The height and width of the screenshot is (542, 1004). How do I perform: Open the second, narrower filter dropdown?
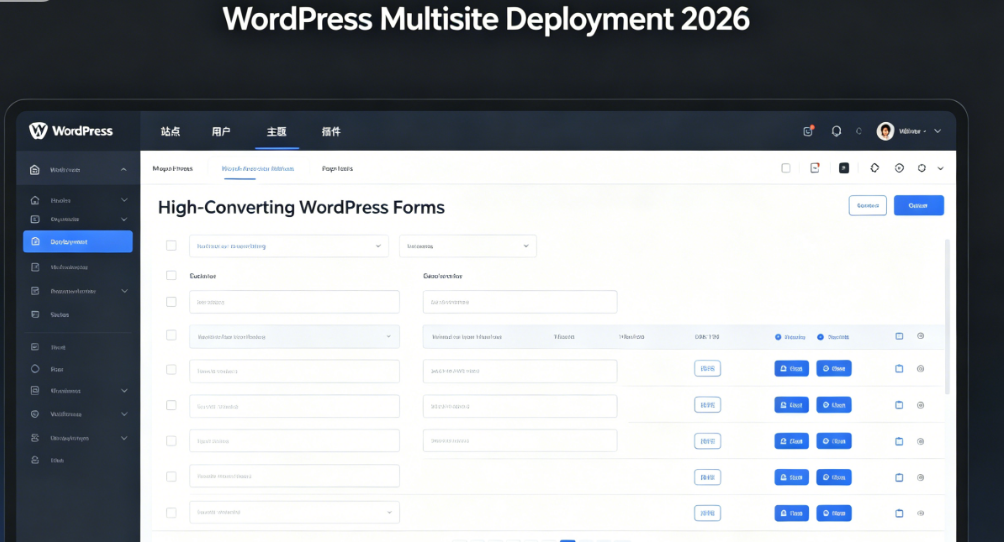(467, 245)
